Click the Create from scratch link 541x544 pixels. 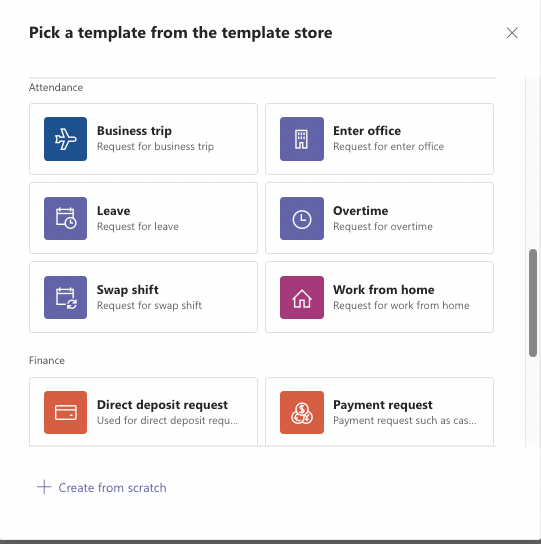[112, 487]
